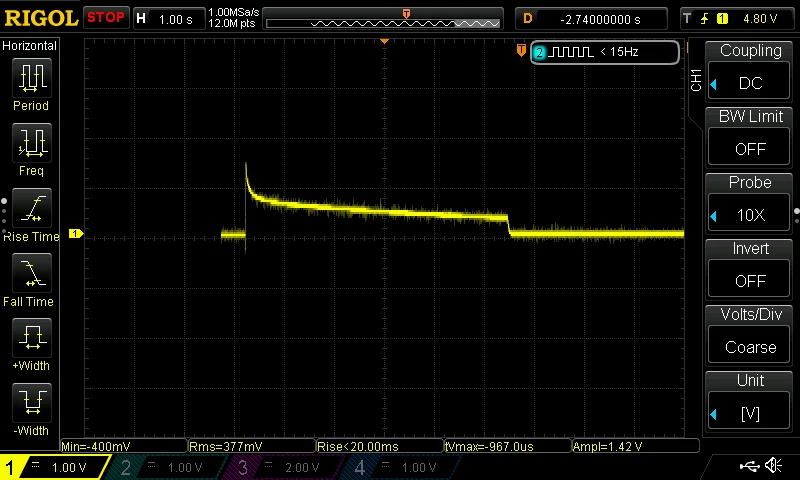
Task: Click the red STOP status button
Action: coord(106,18)
